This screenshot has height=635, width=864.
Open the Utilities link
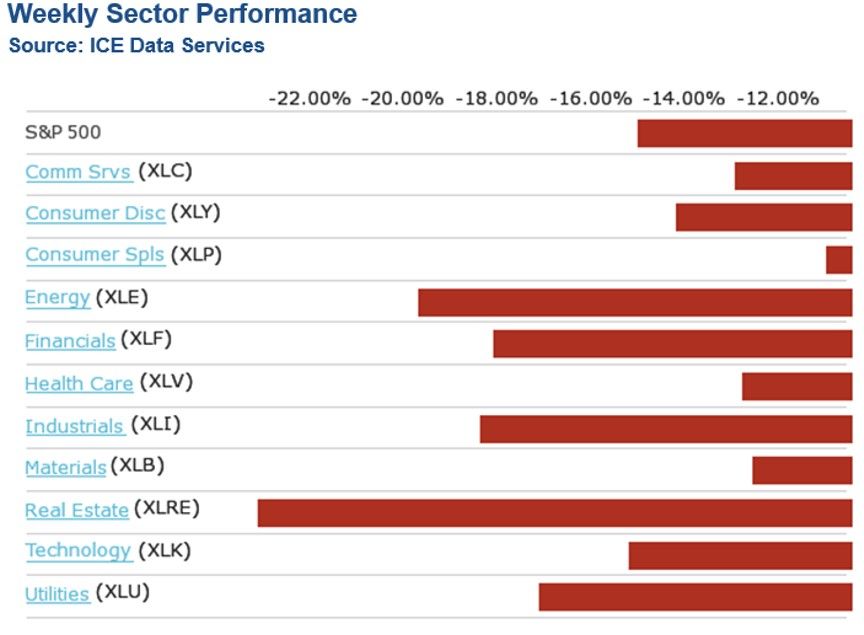pos(57,594)
